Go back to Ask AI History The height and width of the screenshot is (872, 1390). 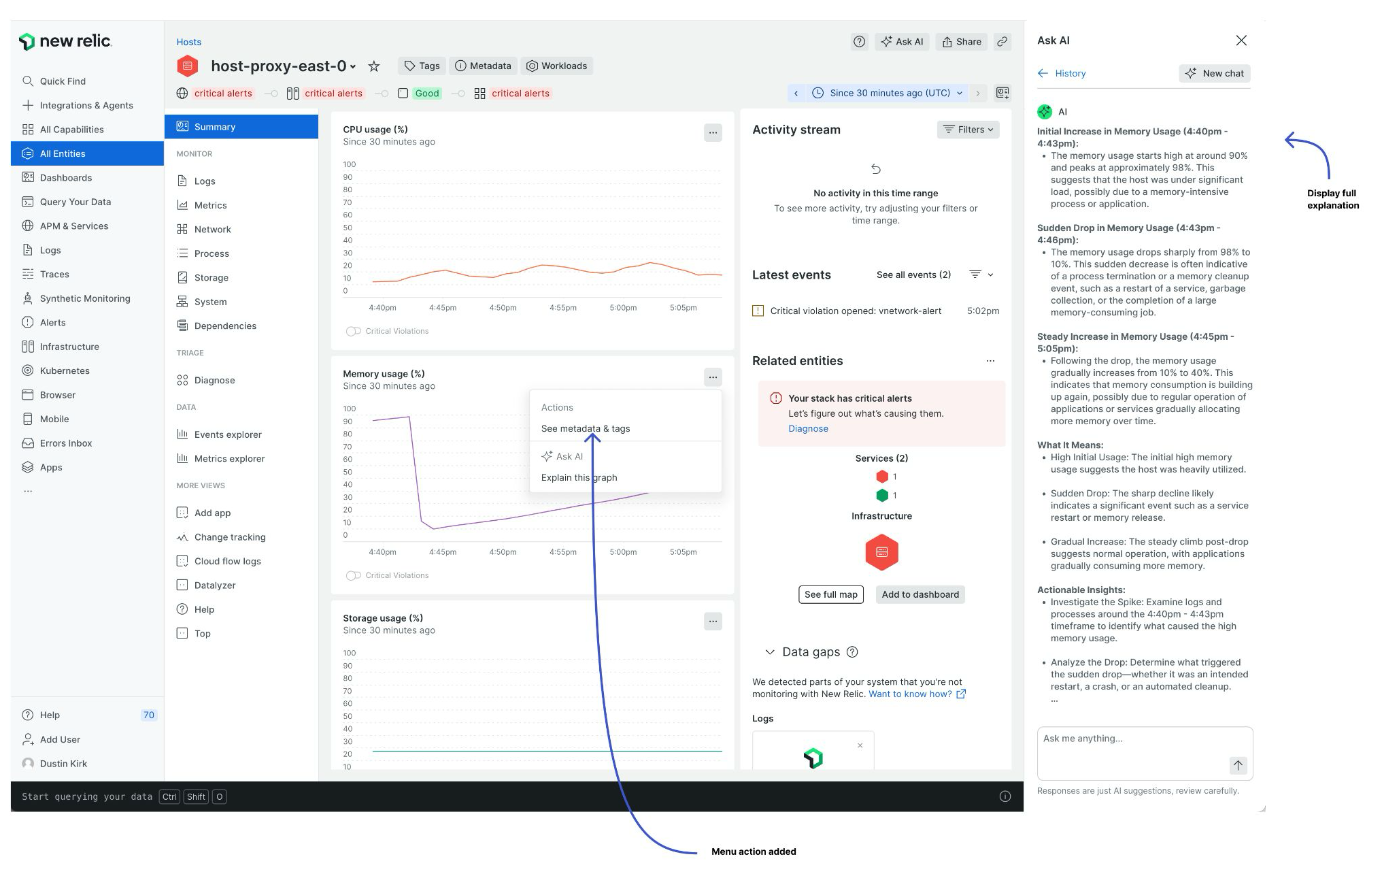tap(1062, 73)
